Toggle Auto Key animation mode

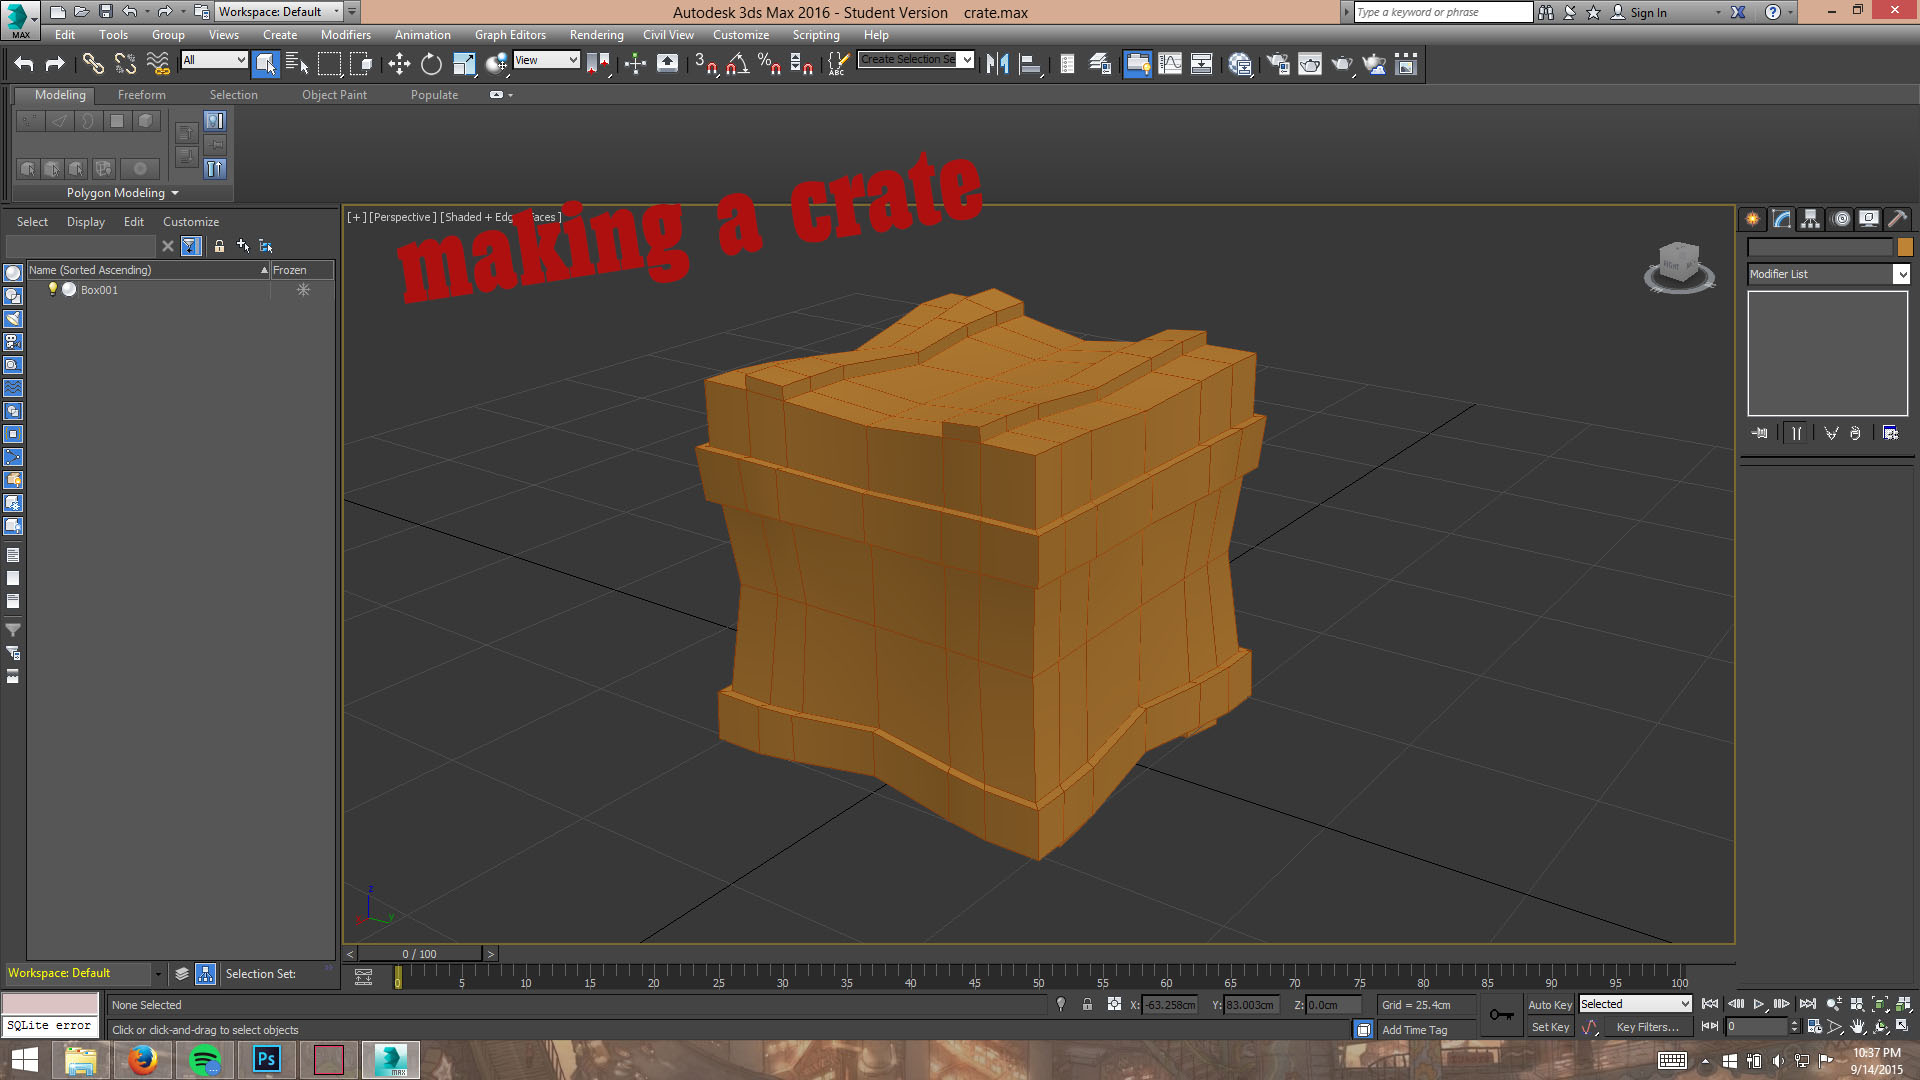(x=1549, y=1004)
